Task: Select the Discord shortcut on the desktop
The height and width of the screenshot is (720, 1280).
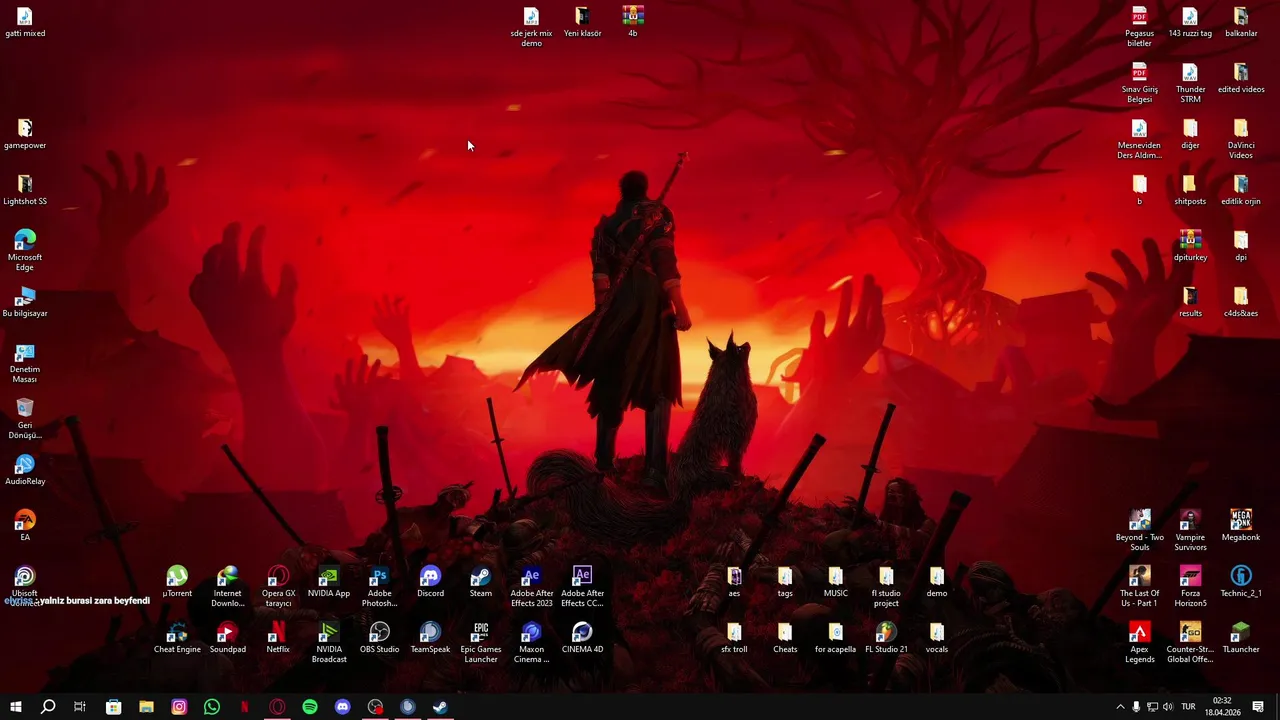Action: (430, 582)
